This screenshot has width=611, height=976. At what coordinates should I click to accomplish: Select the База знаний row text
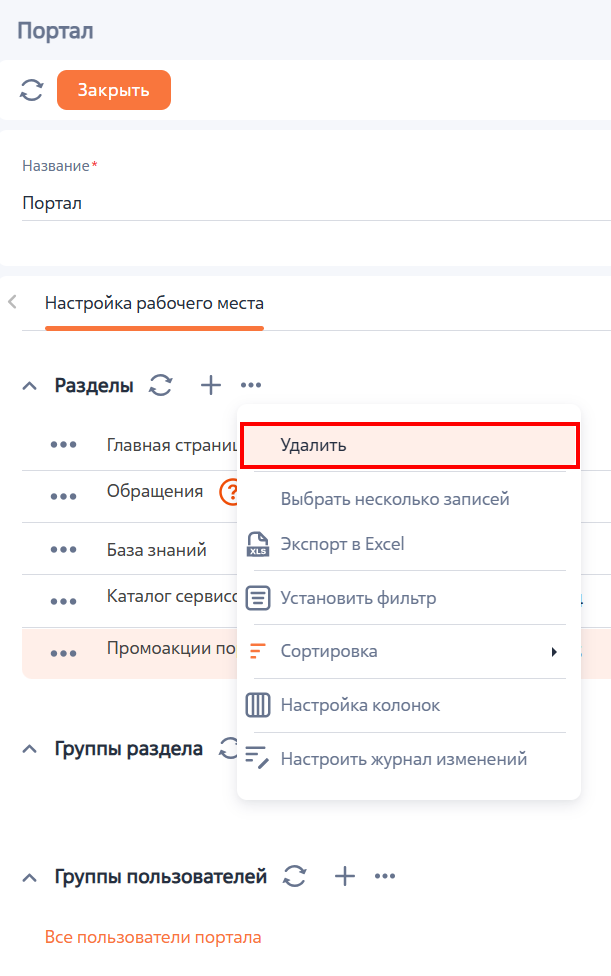coord(157,550)
